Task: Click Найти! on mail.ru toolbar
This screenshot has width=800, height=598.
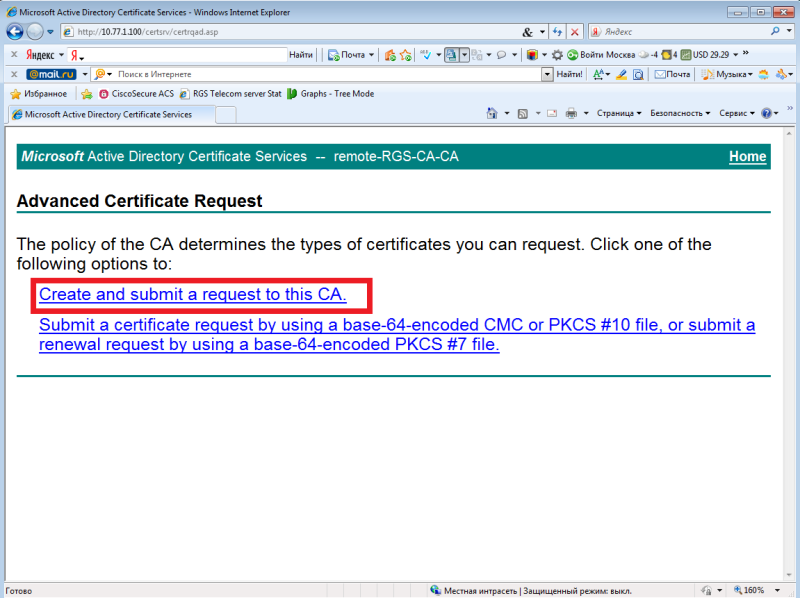Action: pos(569,74)
